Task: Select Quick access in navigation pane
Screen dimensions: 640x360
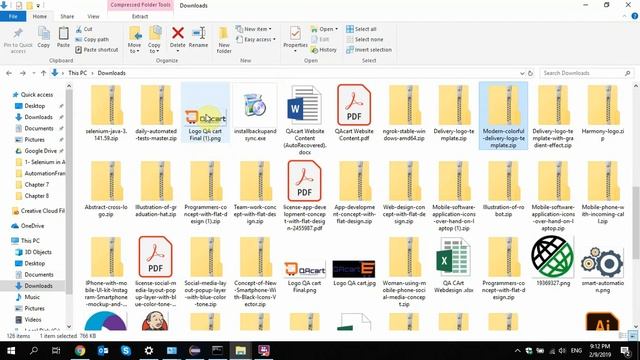Action: coord(33,95)
